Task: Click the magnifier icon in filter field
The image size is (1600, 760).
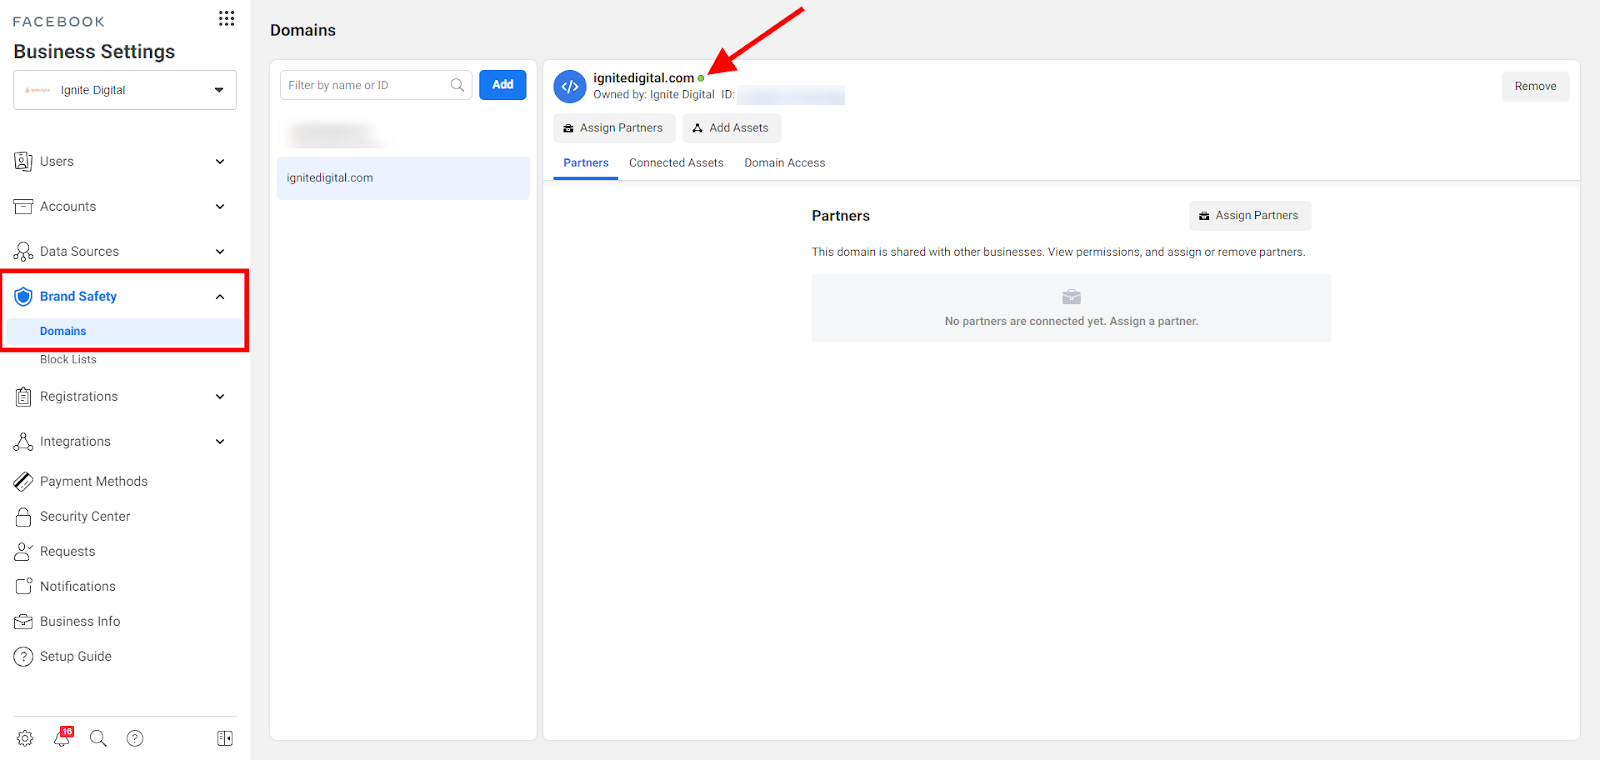Action: coord(457,85)
